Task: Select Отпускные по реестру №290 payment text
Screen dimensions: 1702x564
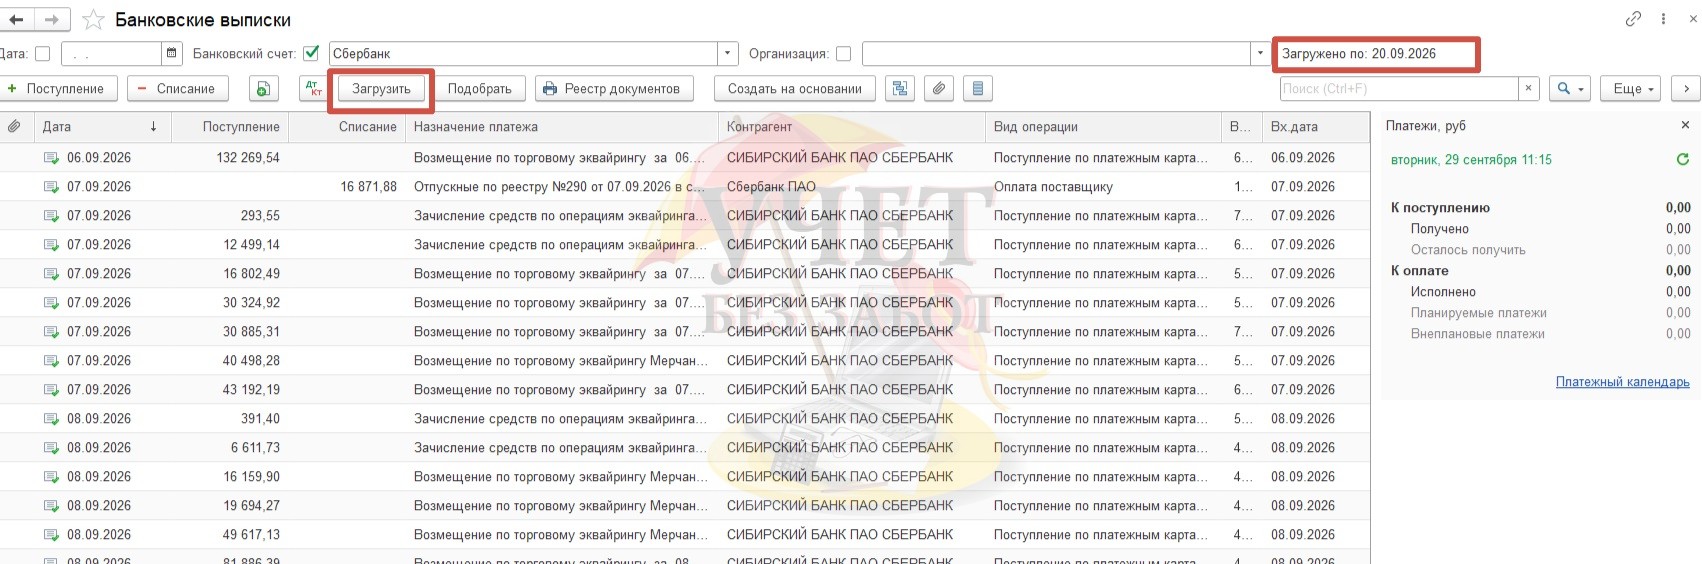Action: (562, 187)
